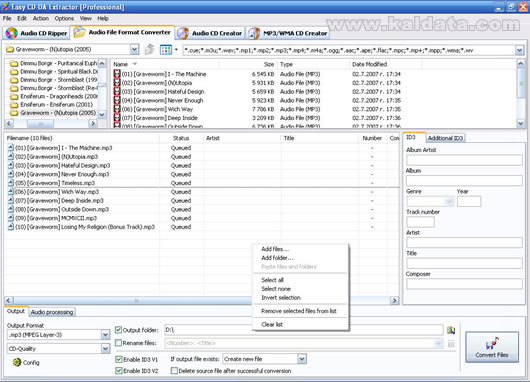
Task: Open the If output file exists dropdown
Action: tap(302, 359)
